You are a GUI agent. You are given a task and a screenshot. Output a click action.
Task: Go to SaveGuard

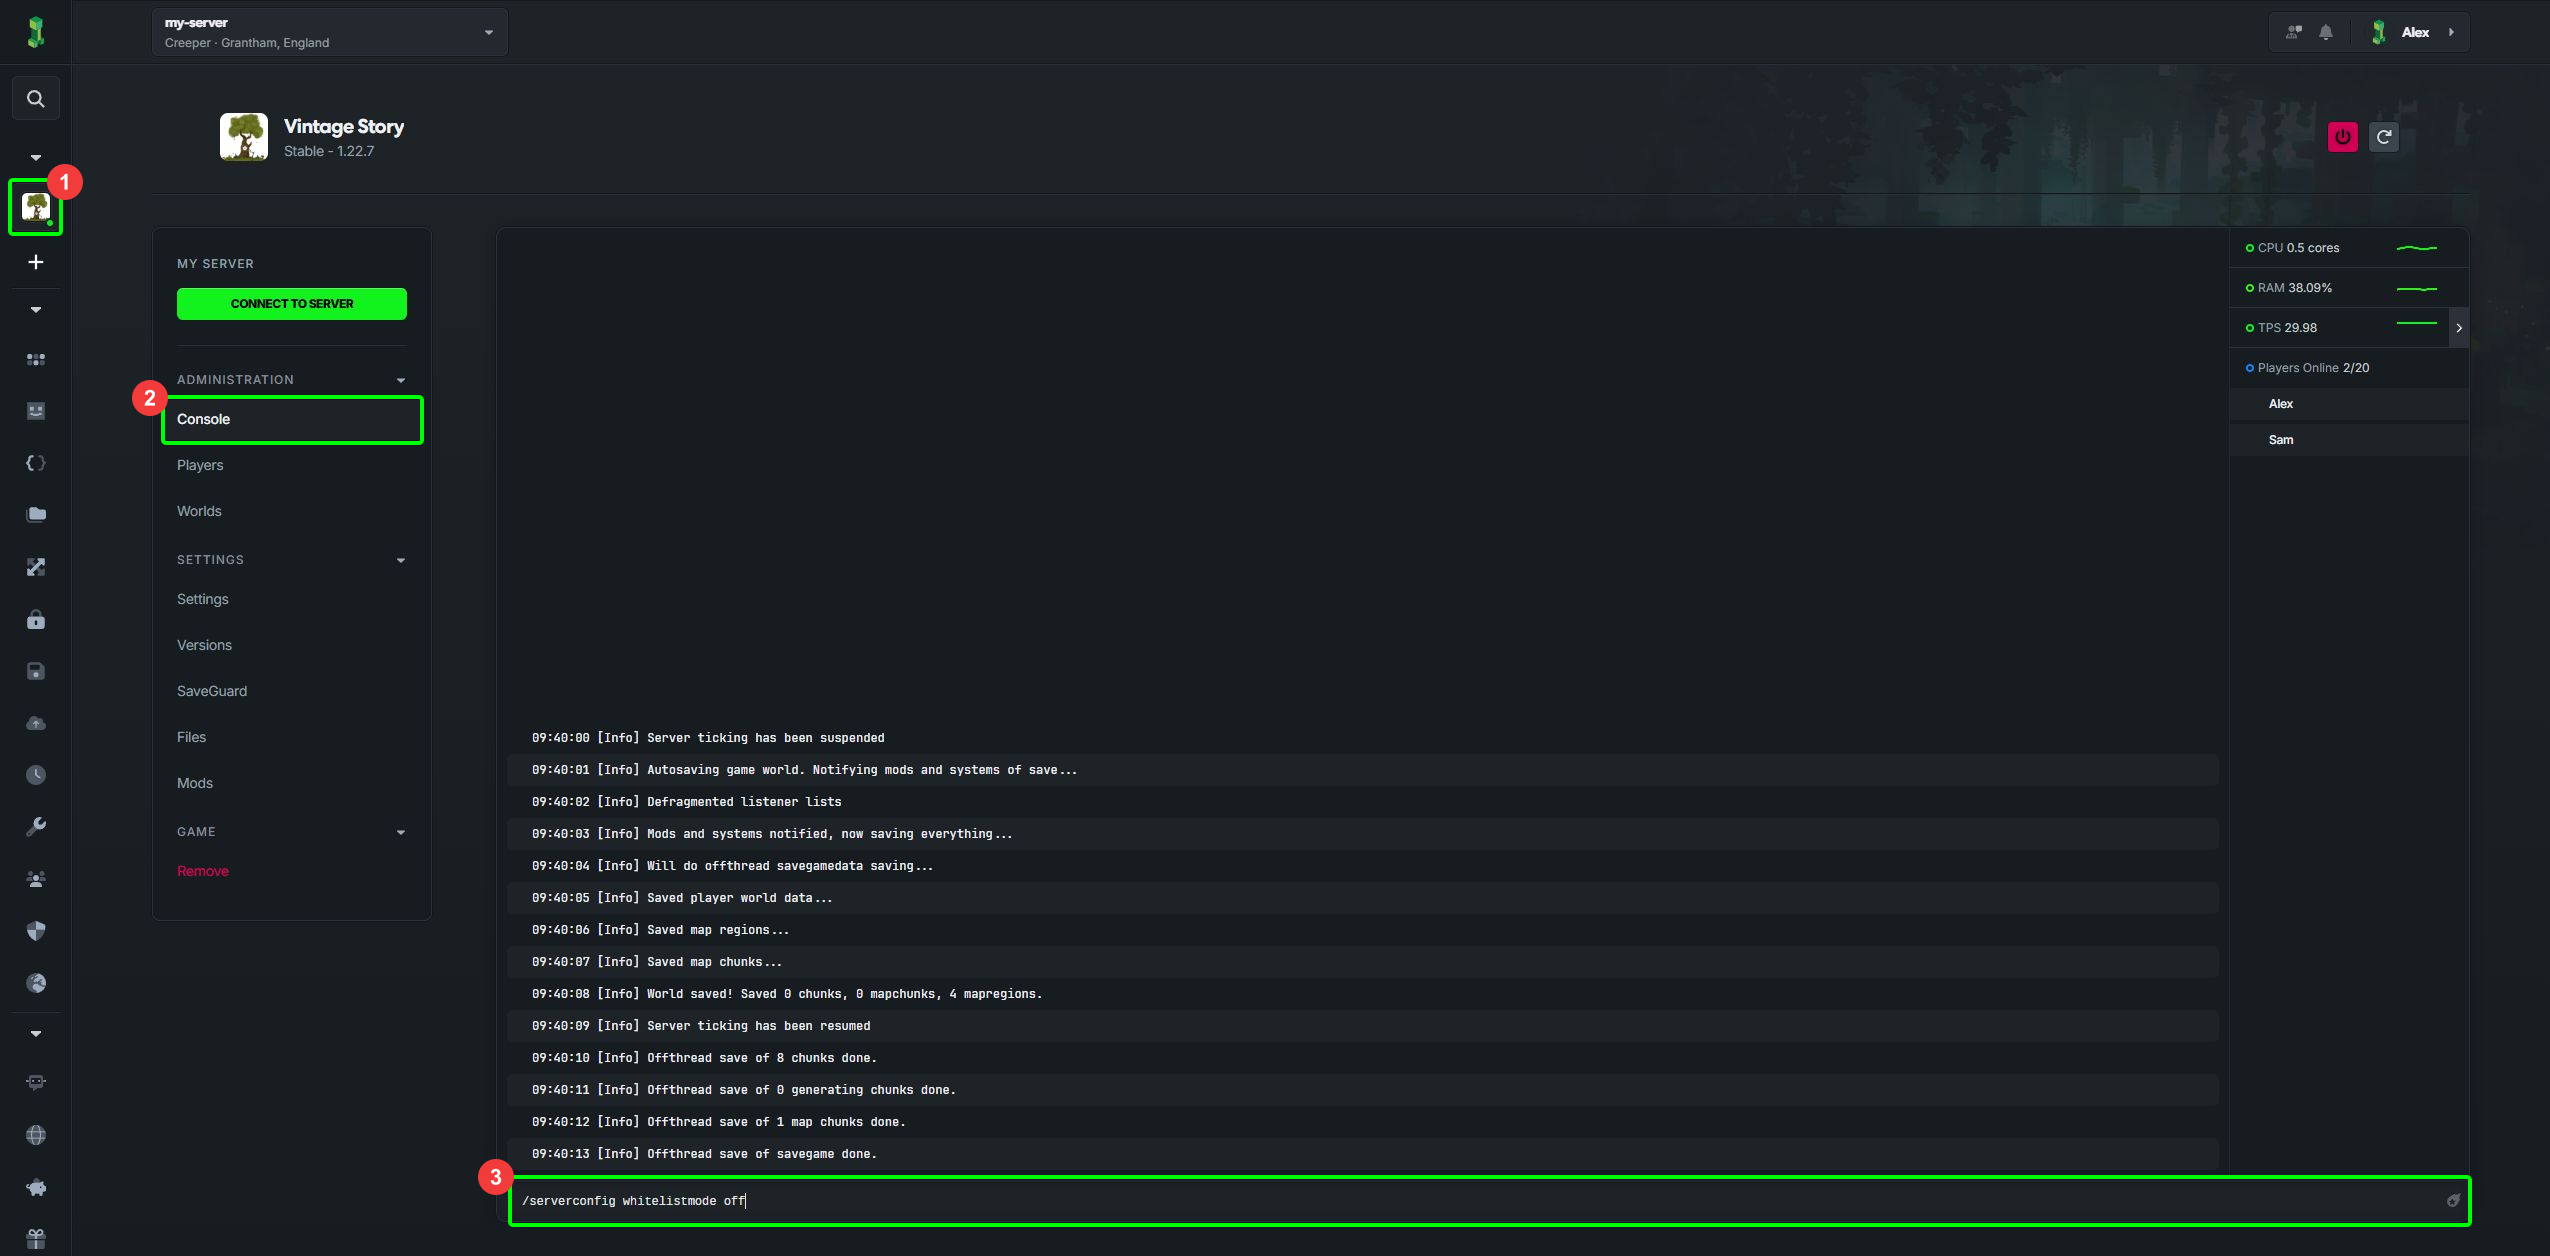[x=212, y=691]
